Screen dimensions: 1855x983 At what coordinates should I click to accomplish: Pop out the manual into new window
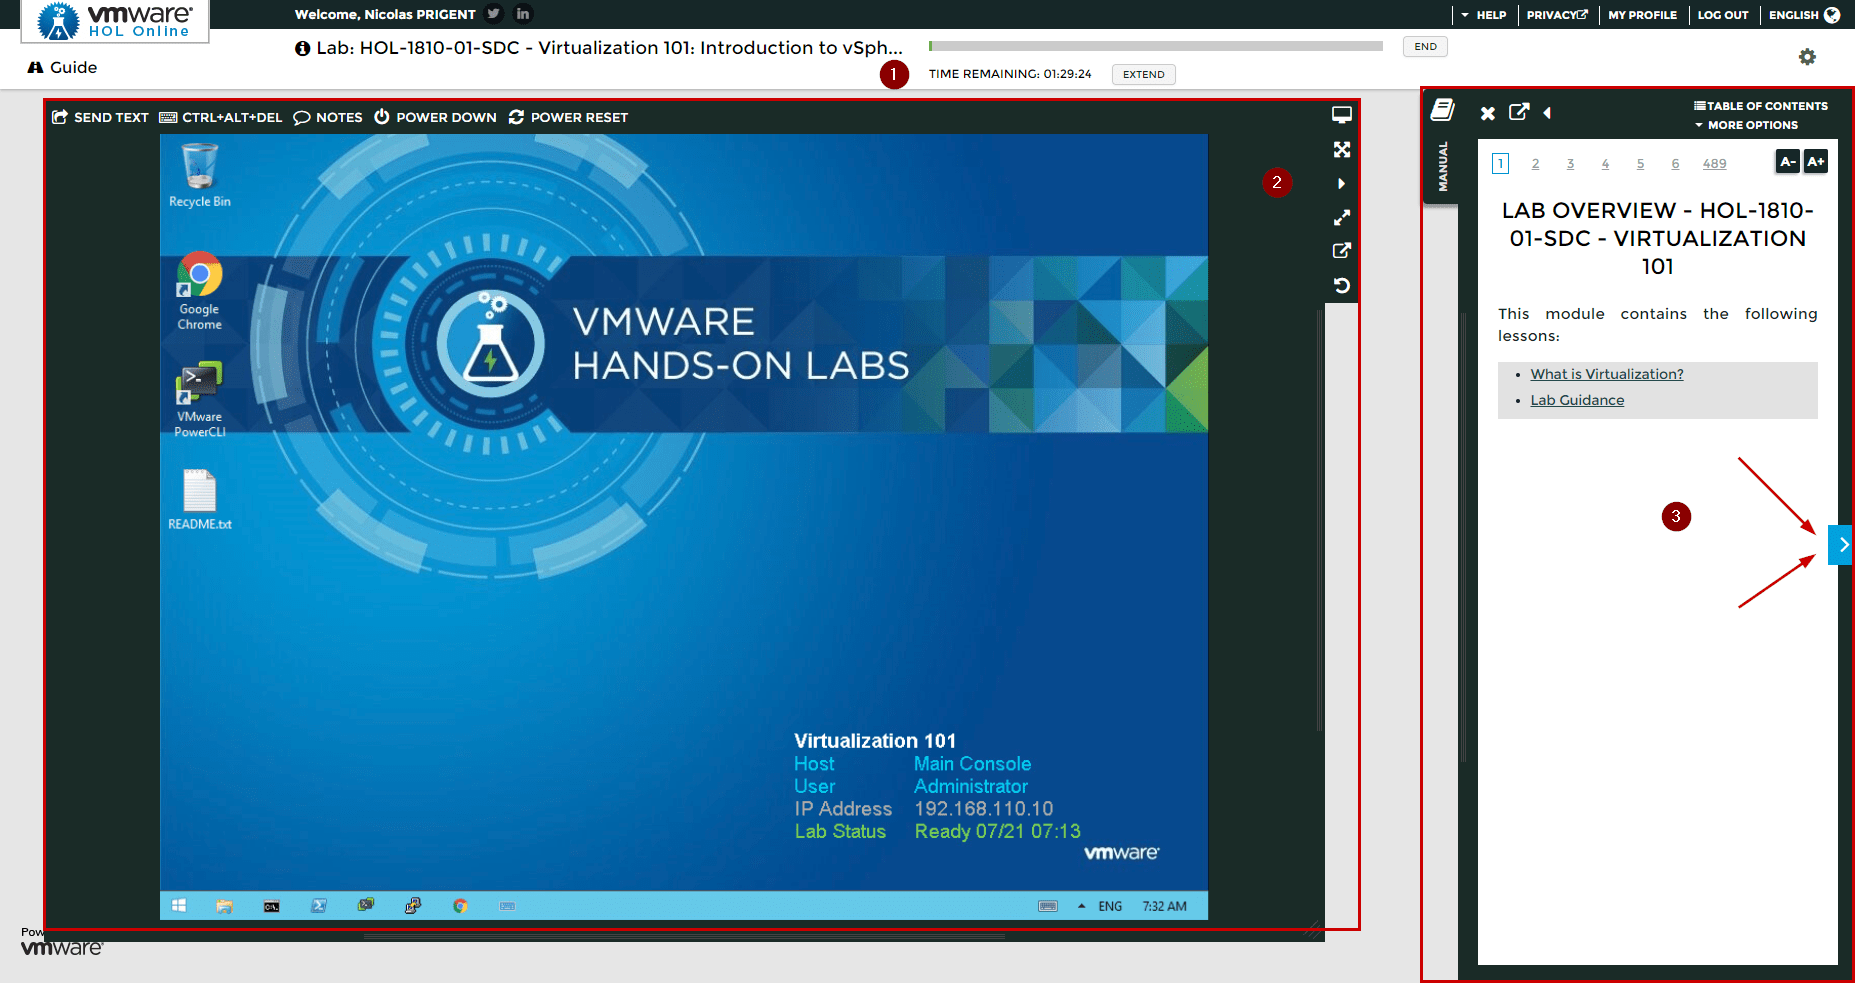[x=1519, y=112]
